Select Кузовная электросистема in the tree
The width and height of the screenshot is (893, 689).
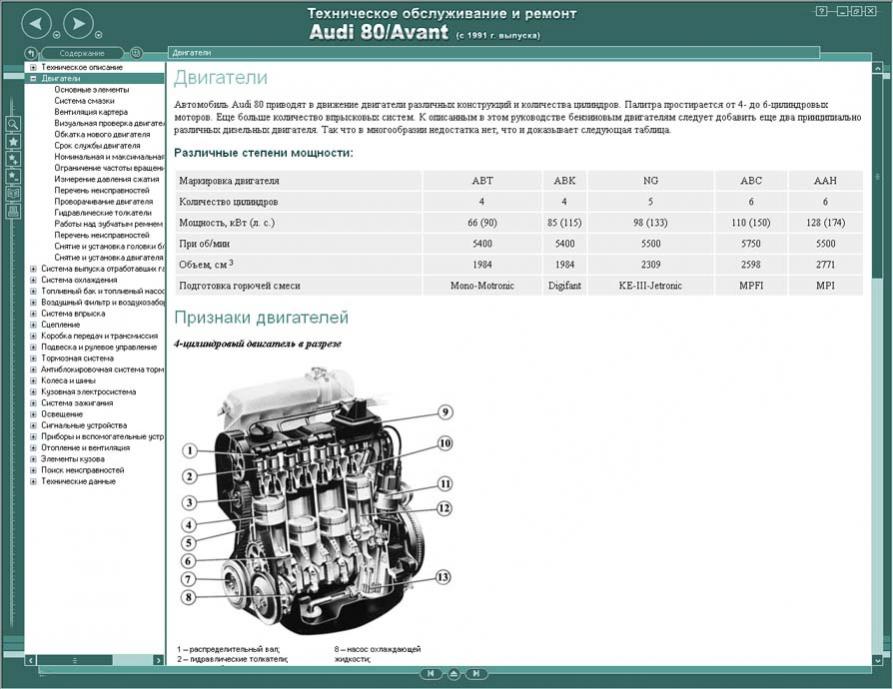coord(88,392)
